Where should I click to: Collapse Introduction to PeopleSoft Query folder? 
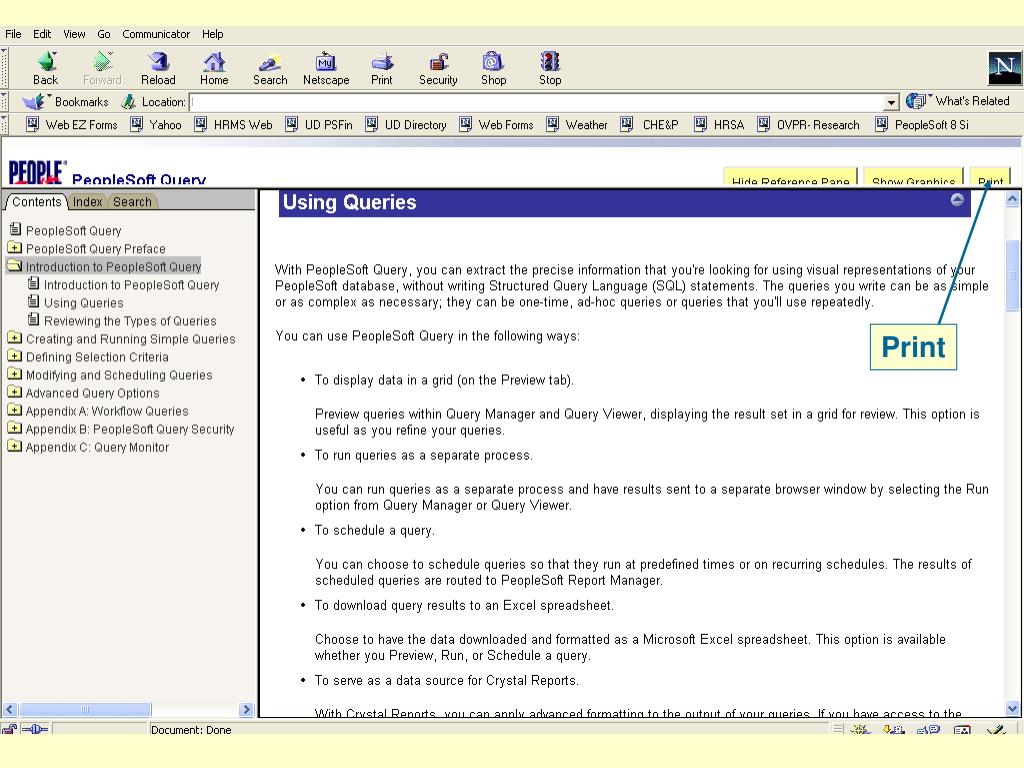(14, 266)
